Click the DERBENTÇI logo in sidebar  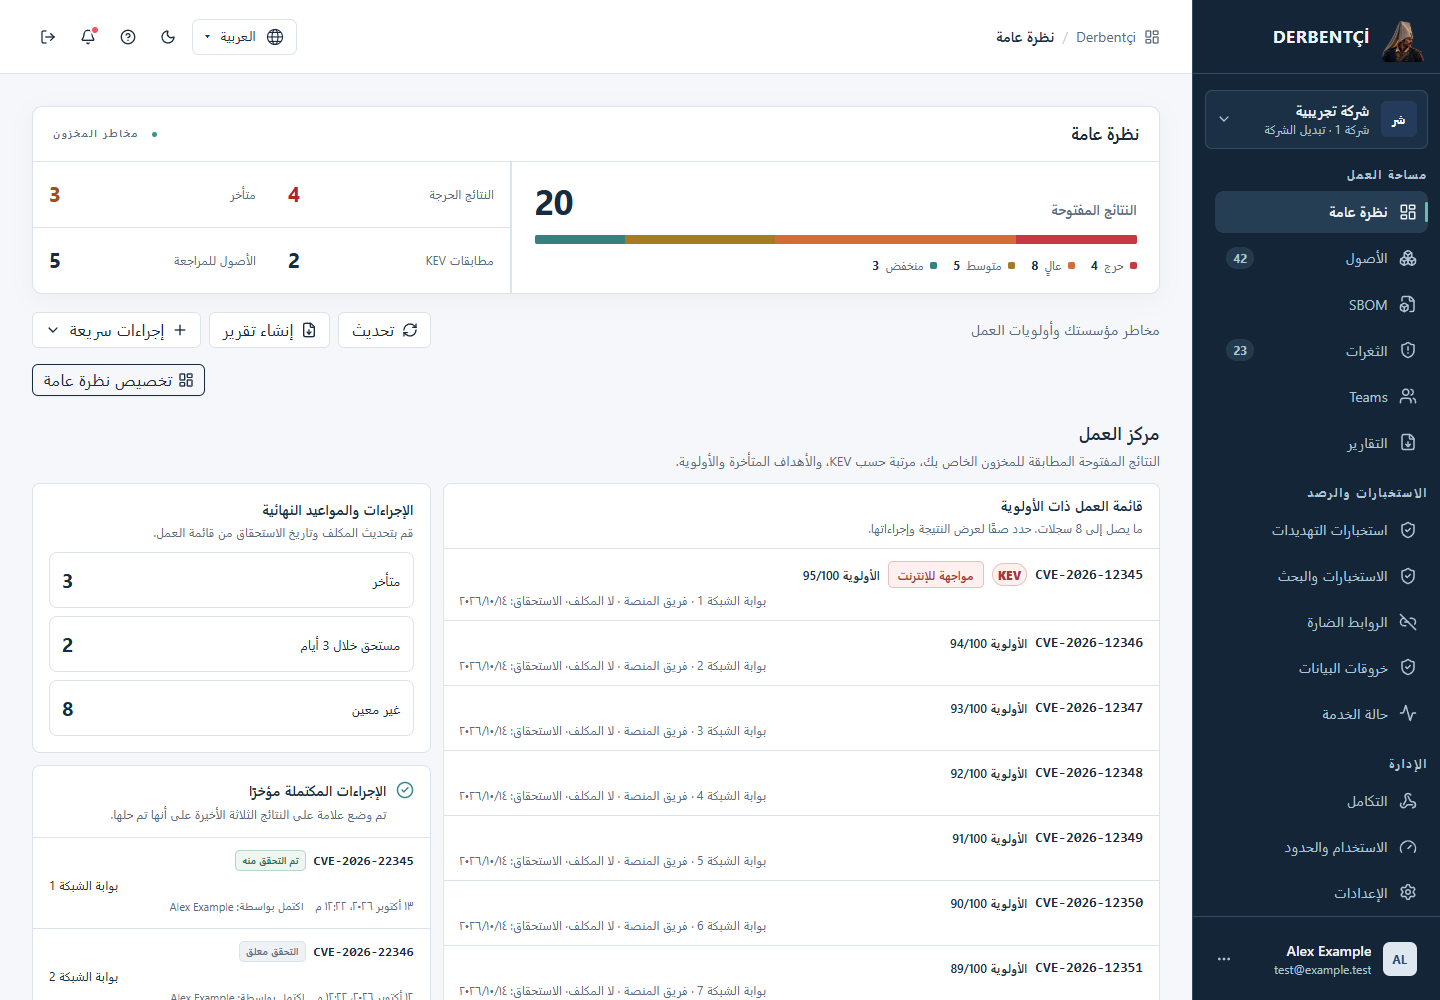coord(1346,38)
